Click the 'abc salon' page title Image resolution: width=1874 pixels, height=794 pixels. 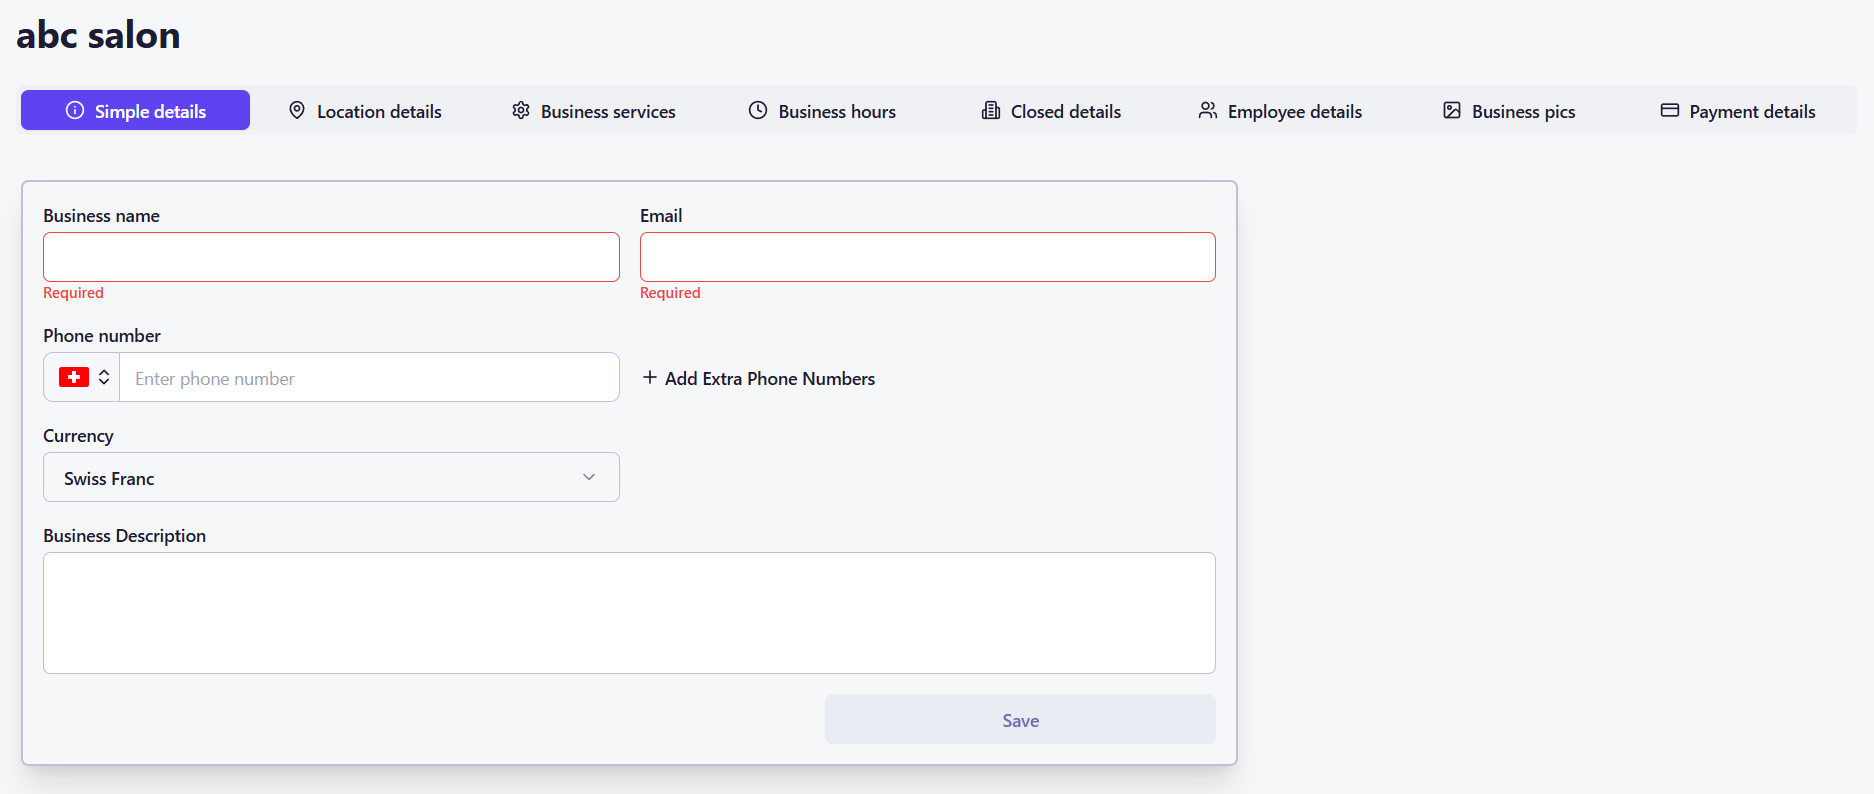(98, 35)
